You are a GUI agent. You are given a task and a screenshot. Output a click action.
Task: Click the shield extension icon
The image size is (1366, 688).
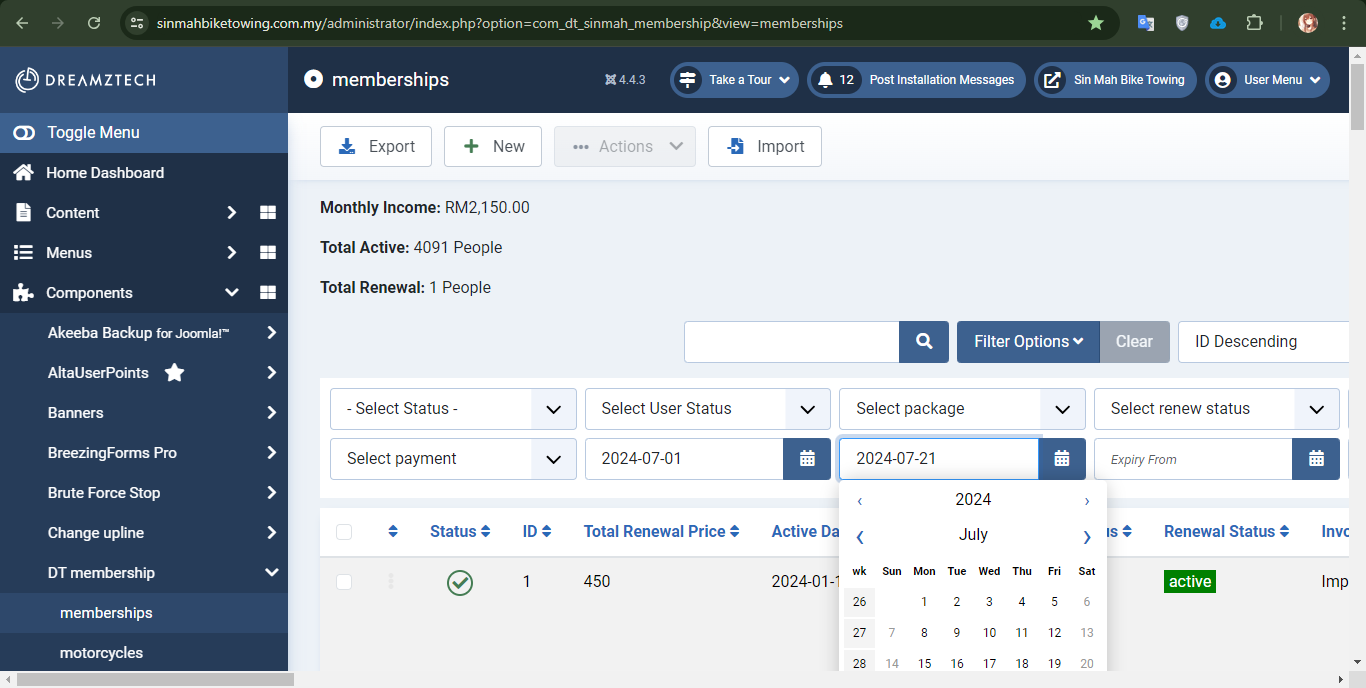[1182, 23]
